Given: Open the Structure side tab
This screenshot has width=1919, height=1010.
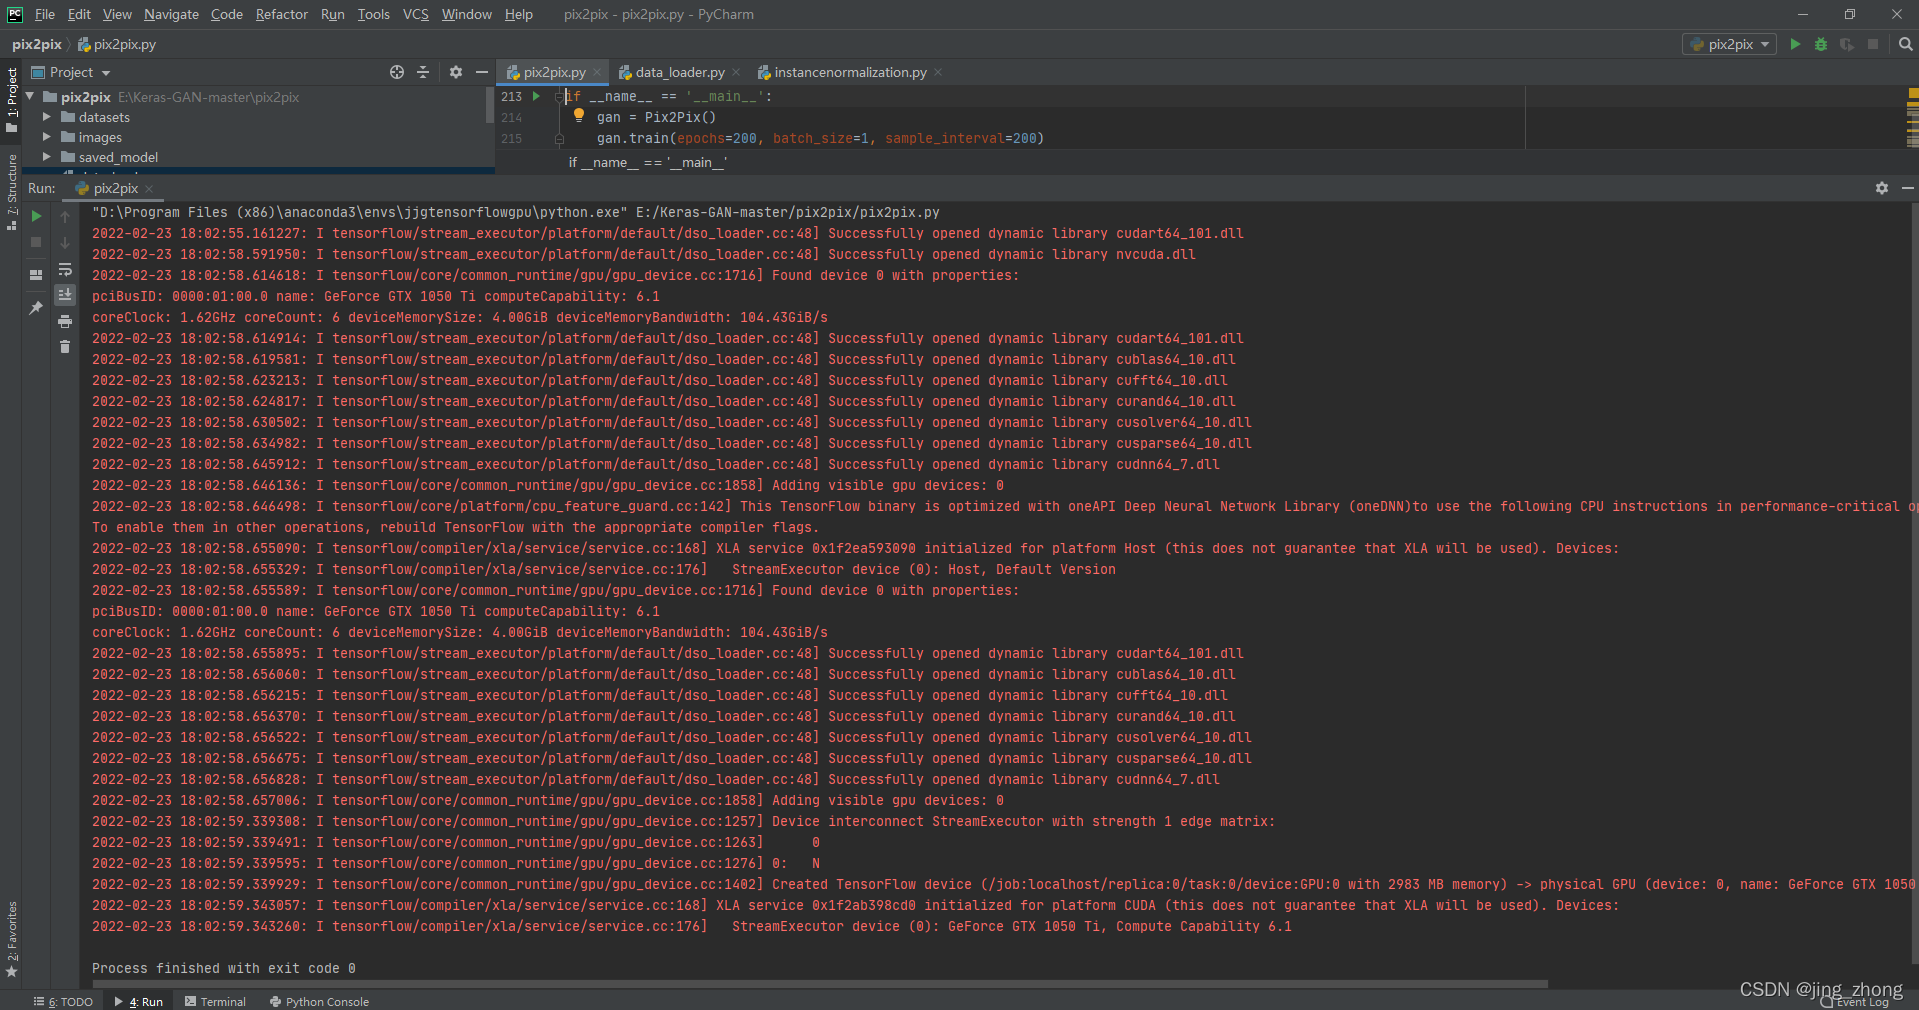Looking at the screenshot, I should coord(12,192).
